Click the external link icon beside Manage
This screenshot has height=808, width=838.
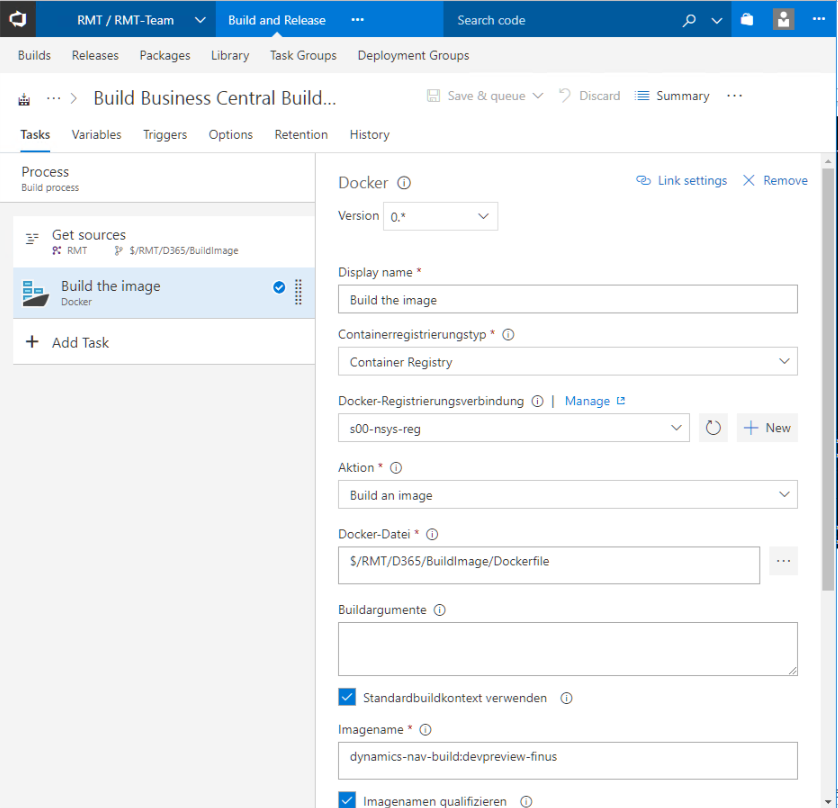[620, 401]
